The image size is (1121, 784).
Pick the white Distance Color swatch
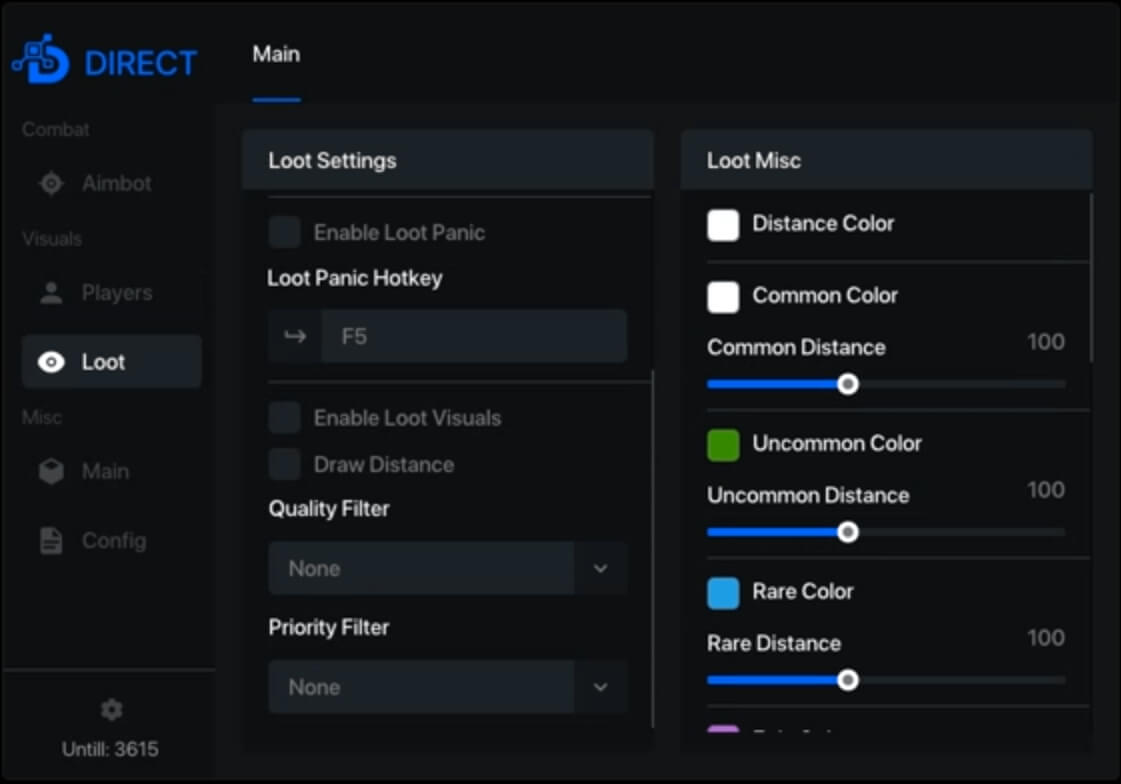723,225
